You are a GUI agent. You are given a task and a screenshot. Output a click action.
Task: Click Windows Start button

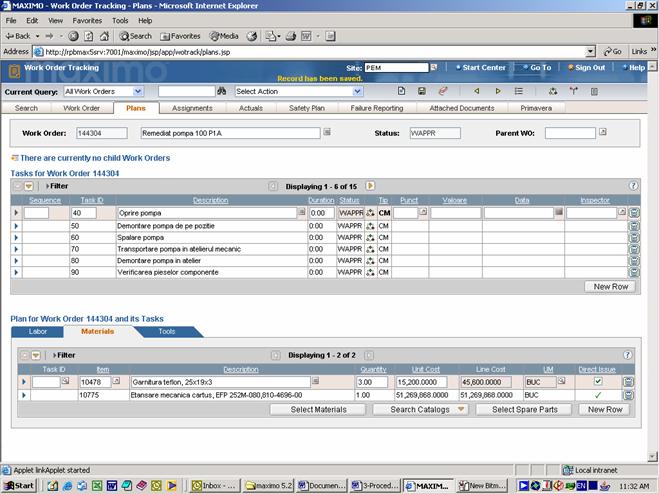tap(18, 486)
